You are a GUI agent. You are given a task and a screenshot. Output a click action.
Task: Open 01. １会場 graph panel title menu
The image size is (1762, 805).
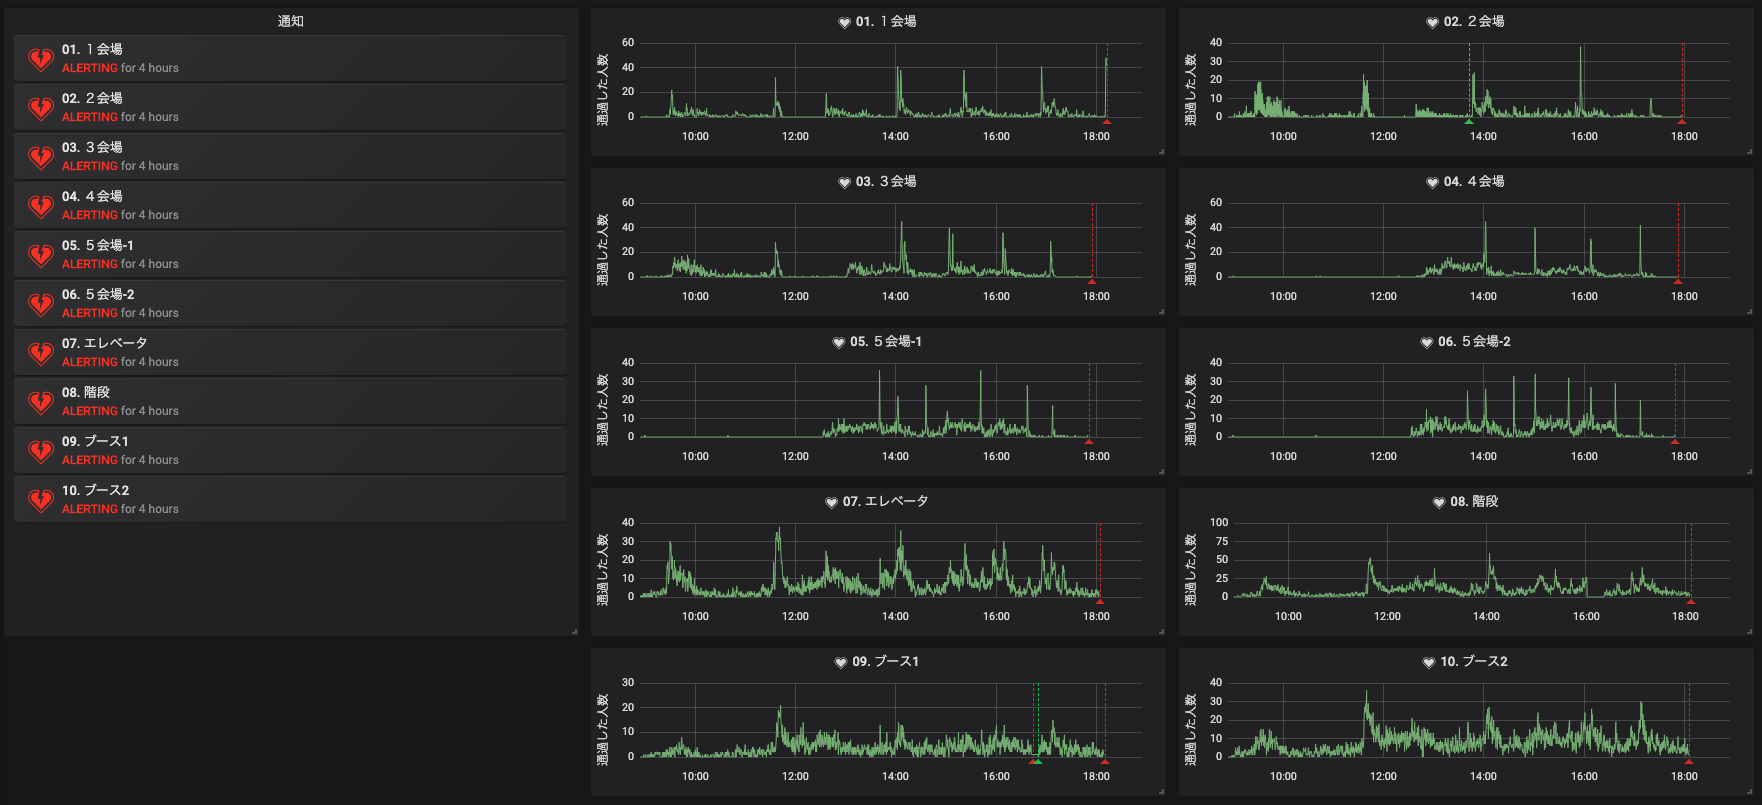886,21
